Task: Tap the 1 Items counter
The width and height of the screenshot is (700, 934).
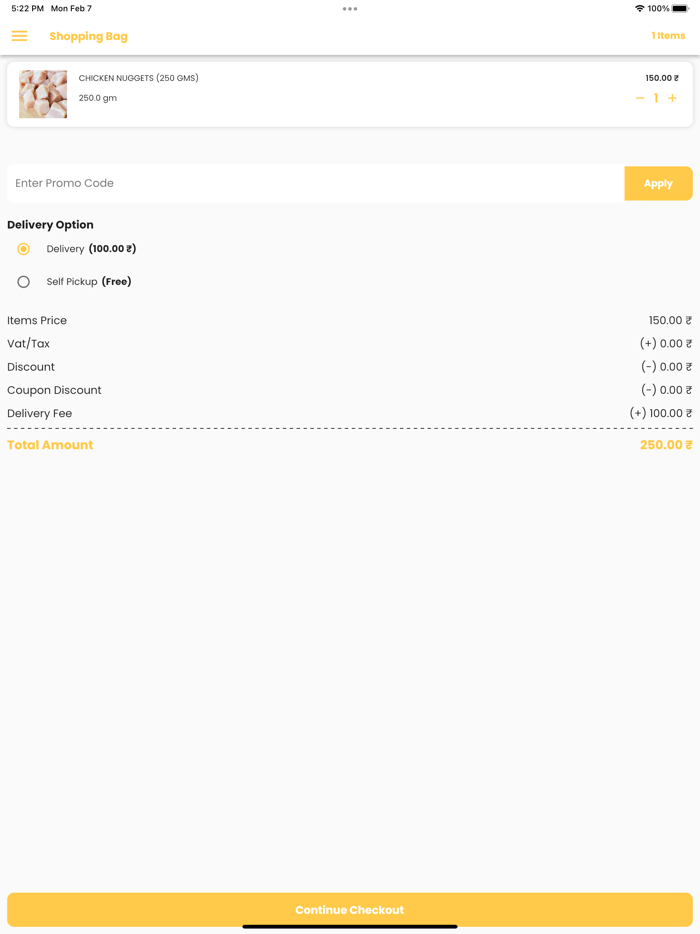Action: click(x=668, y=36)
